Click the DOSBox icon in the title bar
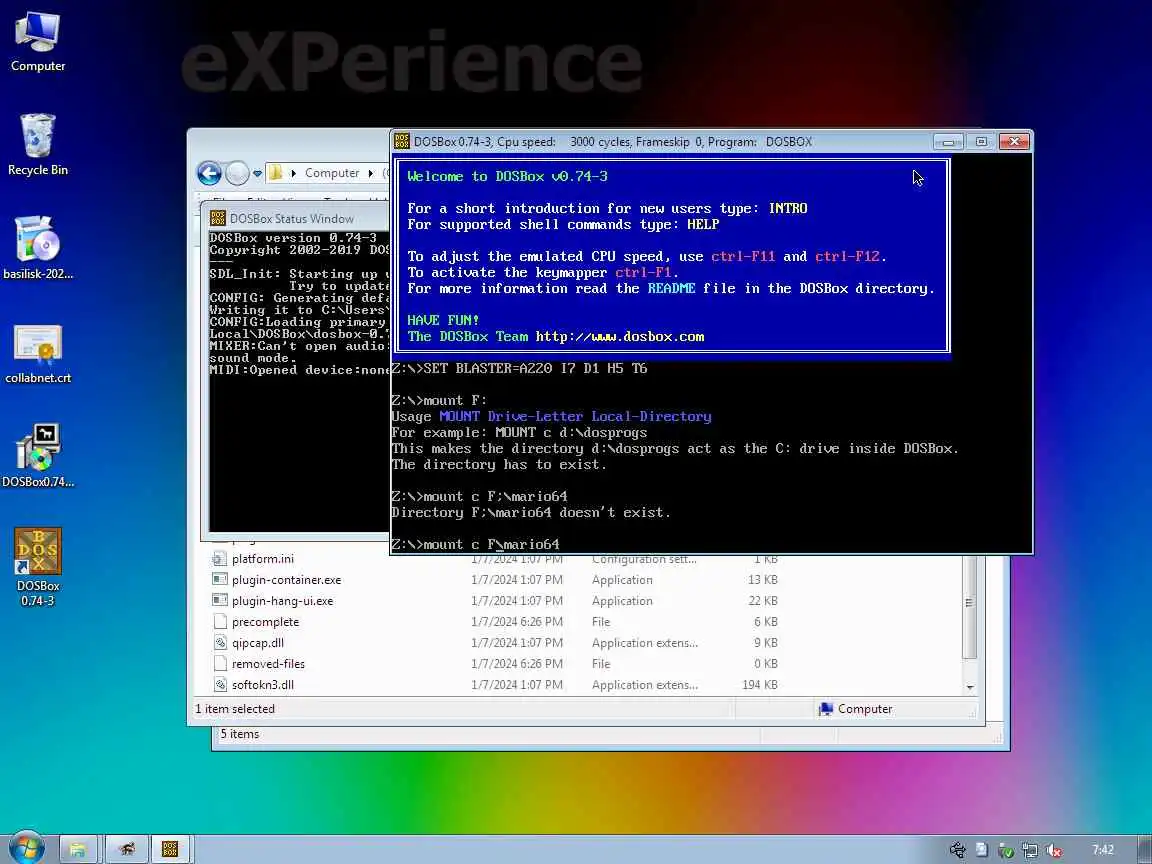Screen dimensions: 1152x864 tap(402, 141)
